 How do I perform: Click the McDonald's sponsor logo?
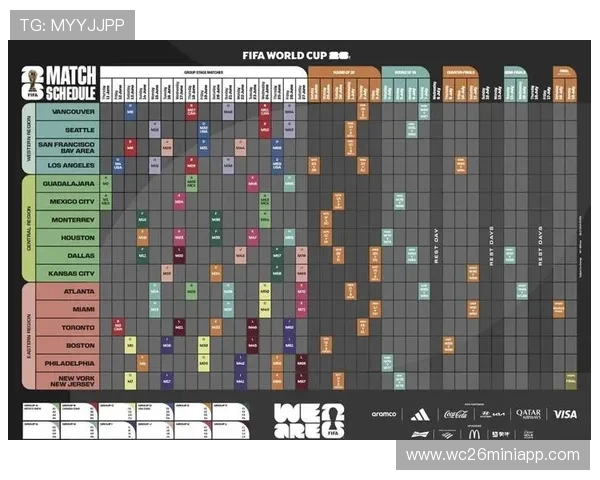[474, 433]
